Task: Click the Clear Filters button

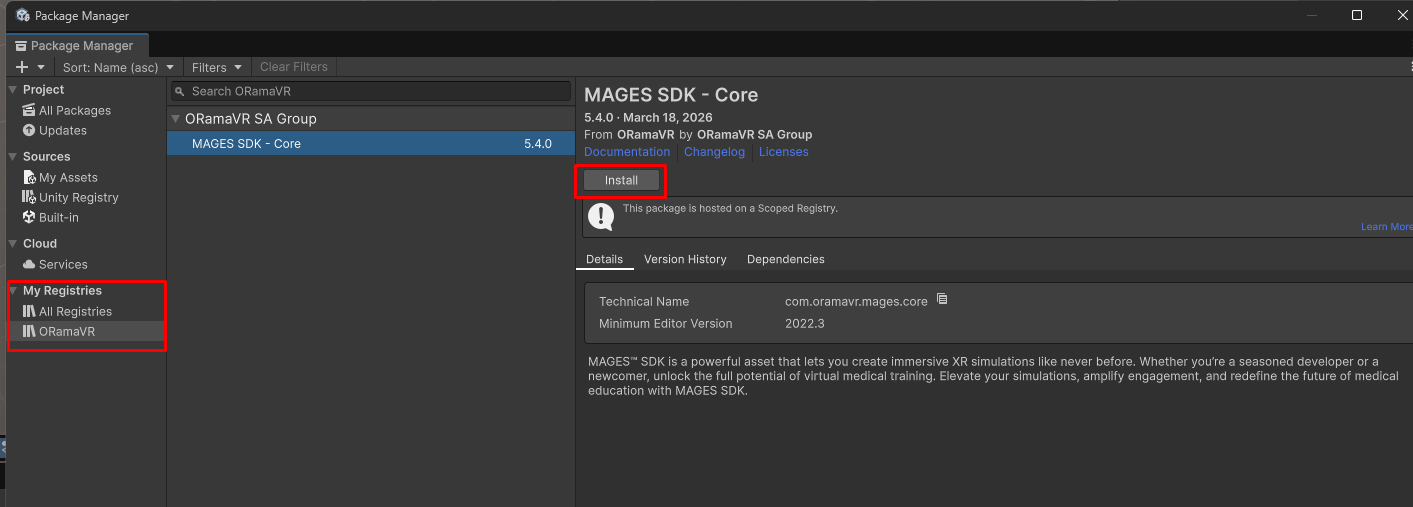Action: (x=294, y=67)
